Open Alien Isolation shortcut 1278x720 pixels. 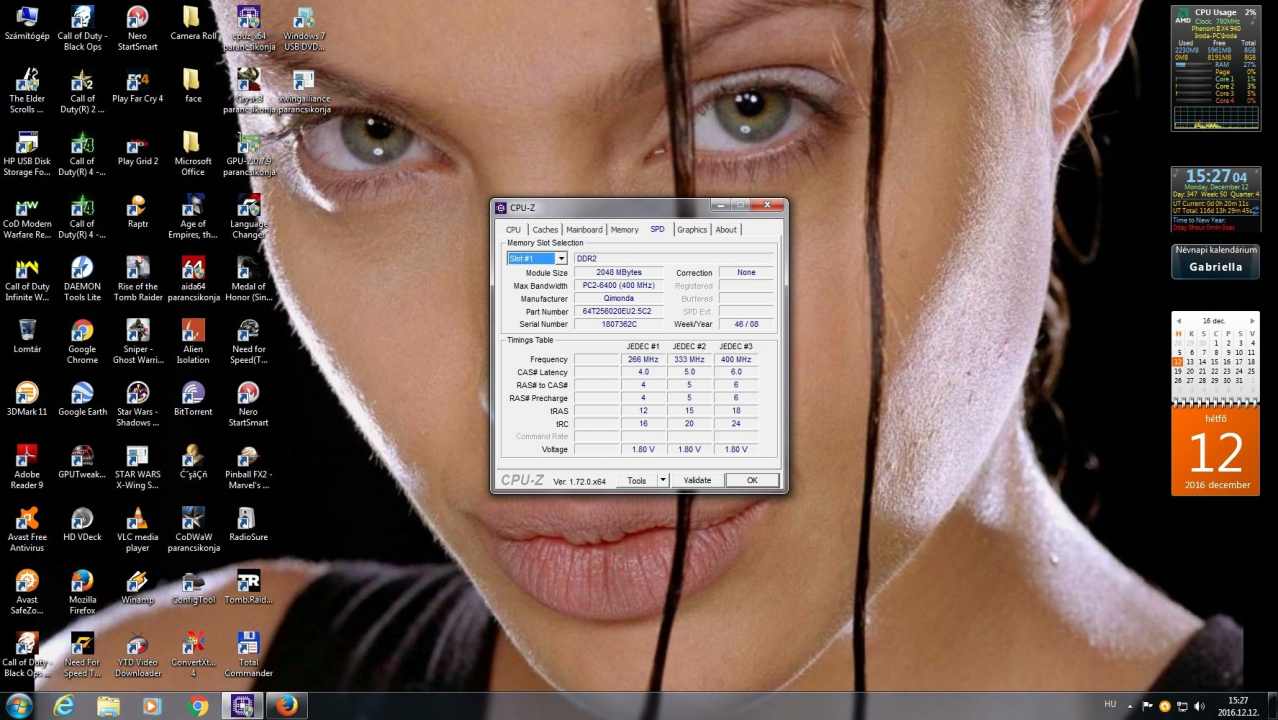[193, 342]
